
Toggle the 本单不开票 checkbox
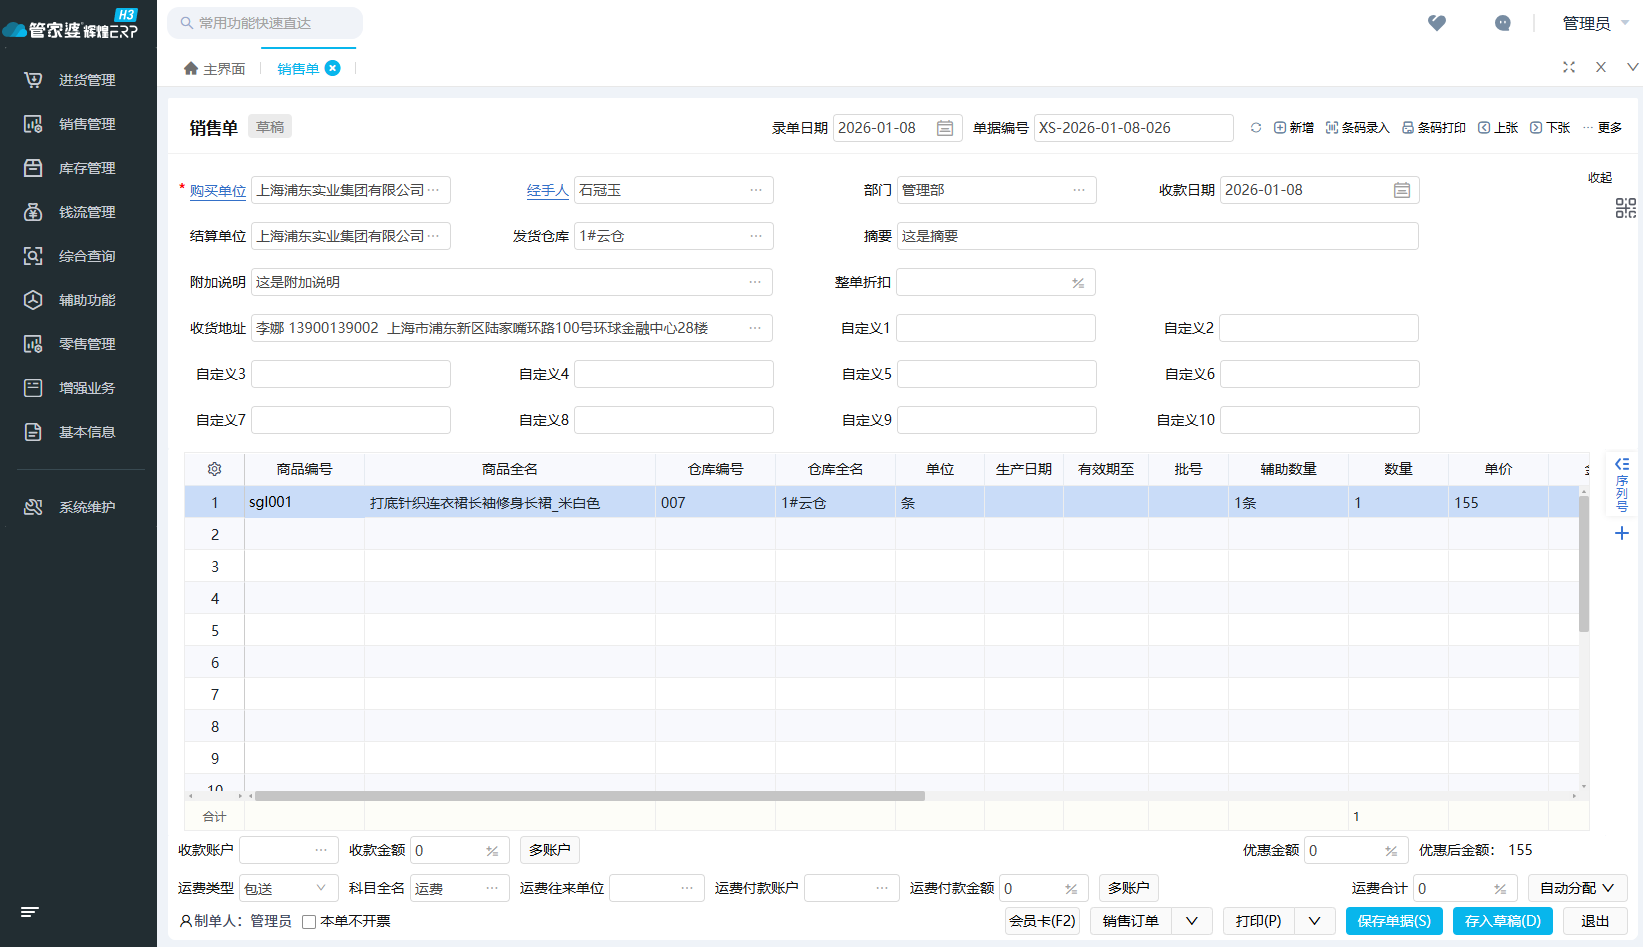coord(309,922)
